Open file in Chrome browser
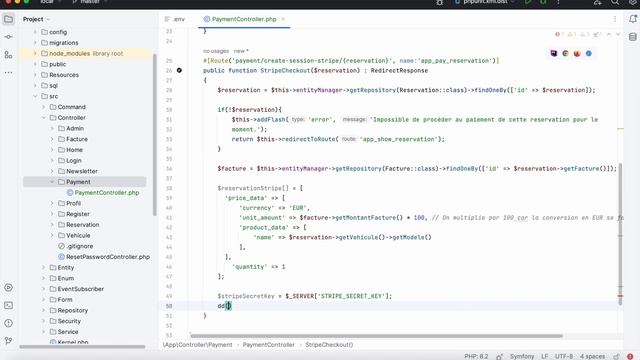Image resolution: width=640 pixels, height=360 pixels. coord(565,53)
